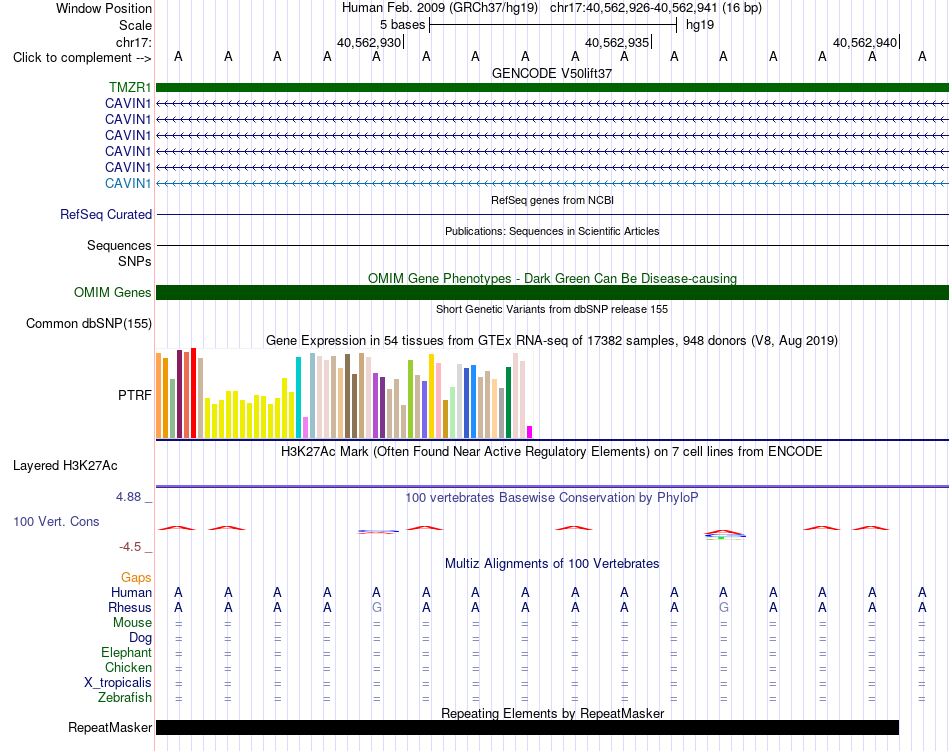Click the Zebrafish species label
This screenshot has width=950, height=751.
tap(125, 698)
